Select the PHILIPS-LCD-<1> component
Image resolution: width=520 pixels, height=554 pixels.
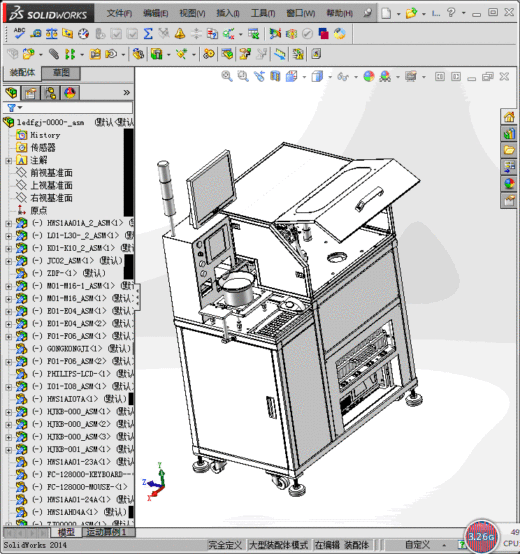coord(79,374)
